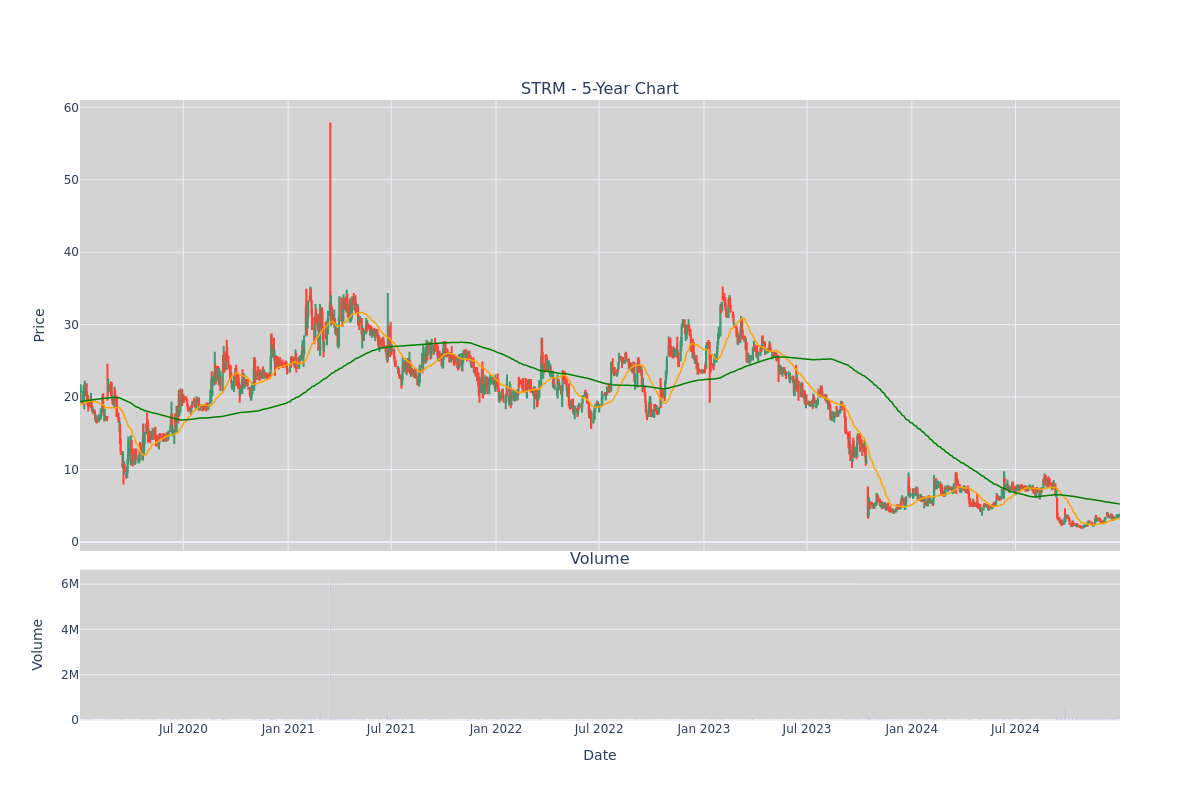Select the "Jul 2024" date tick label
Viewport: 1200px width, 800px height.
click(1015, 729)
